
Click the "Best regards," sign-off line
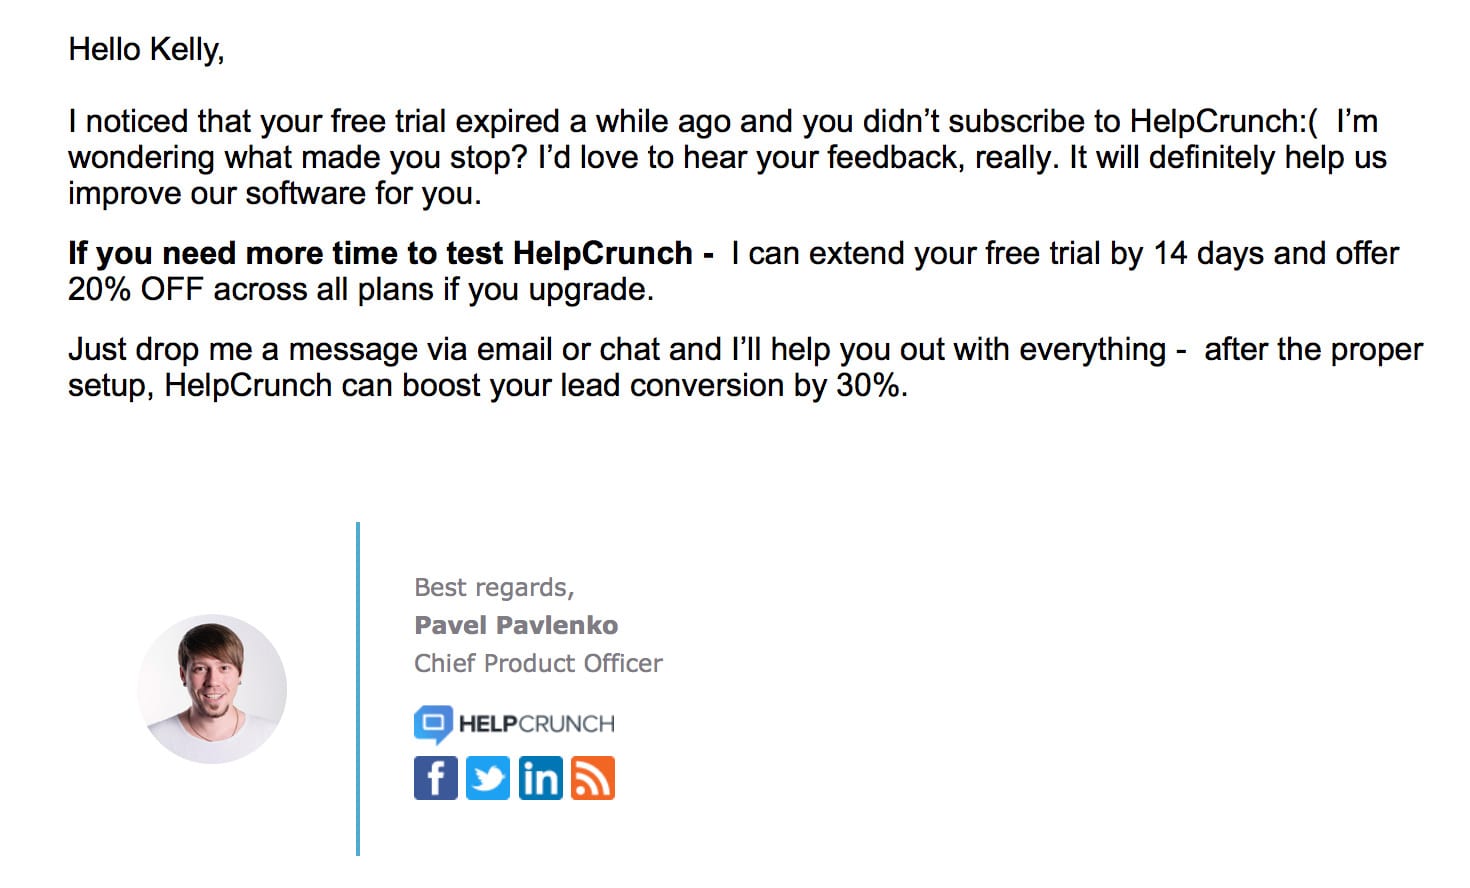click(x=494, y=587)
